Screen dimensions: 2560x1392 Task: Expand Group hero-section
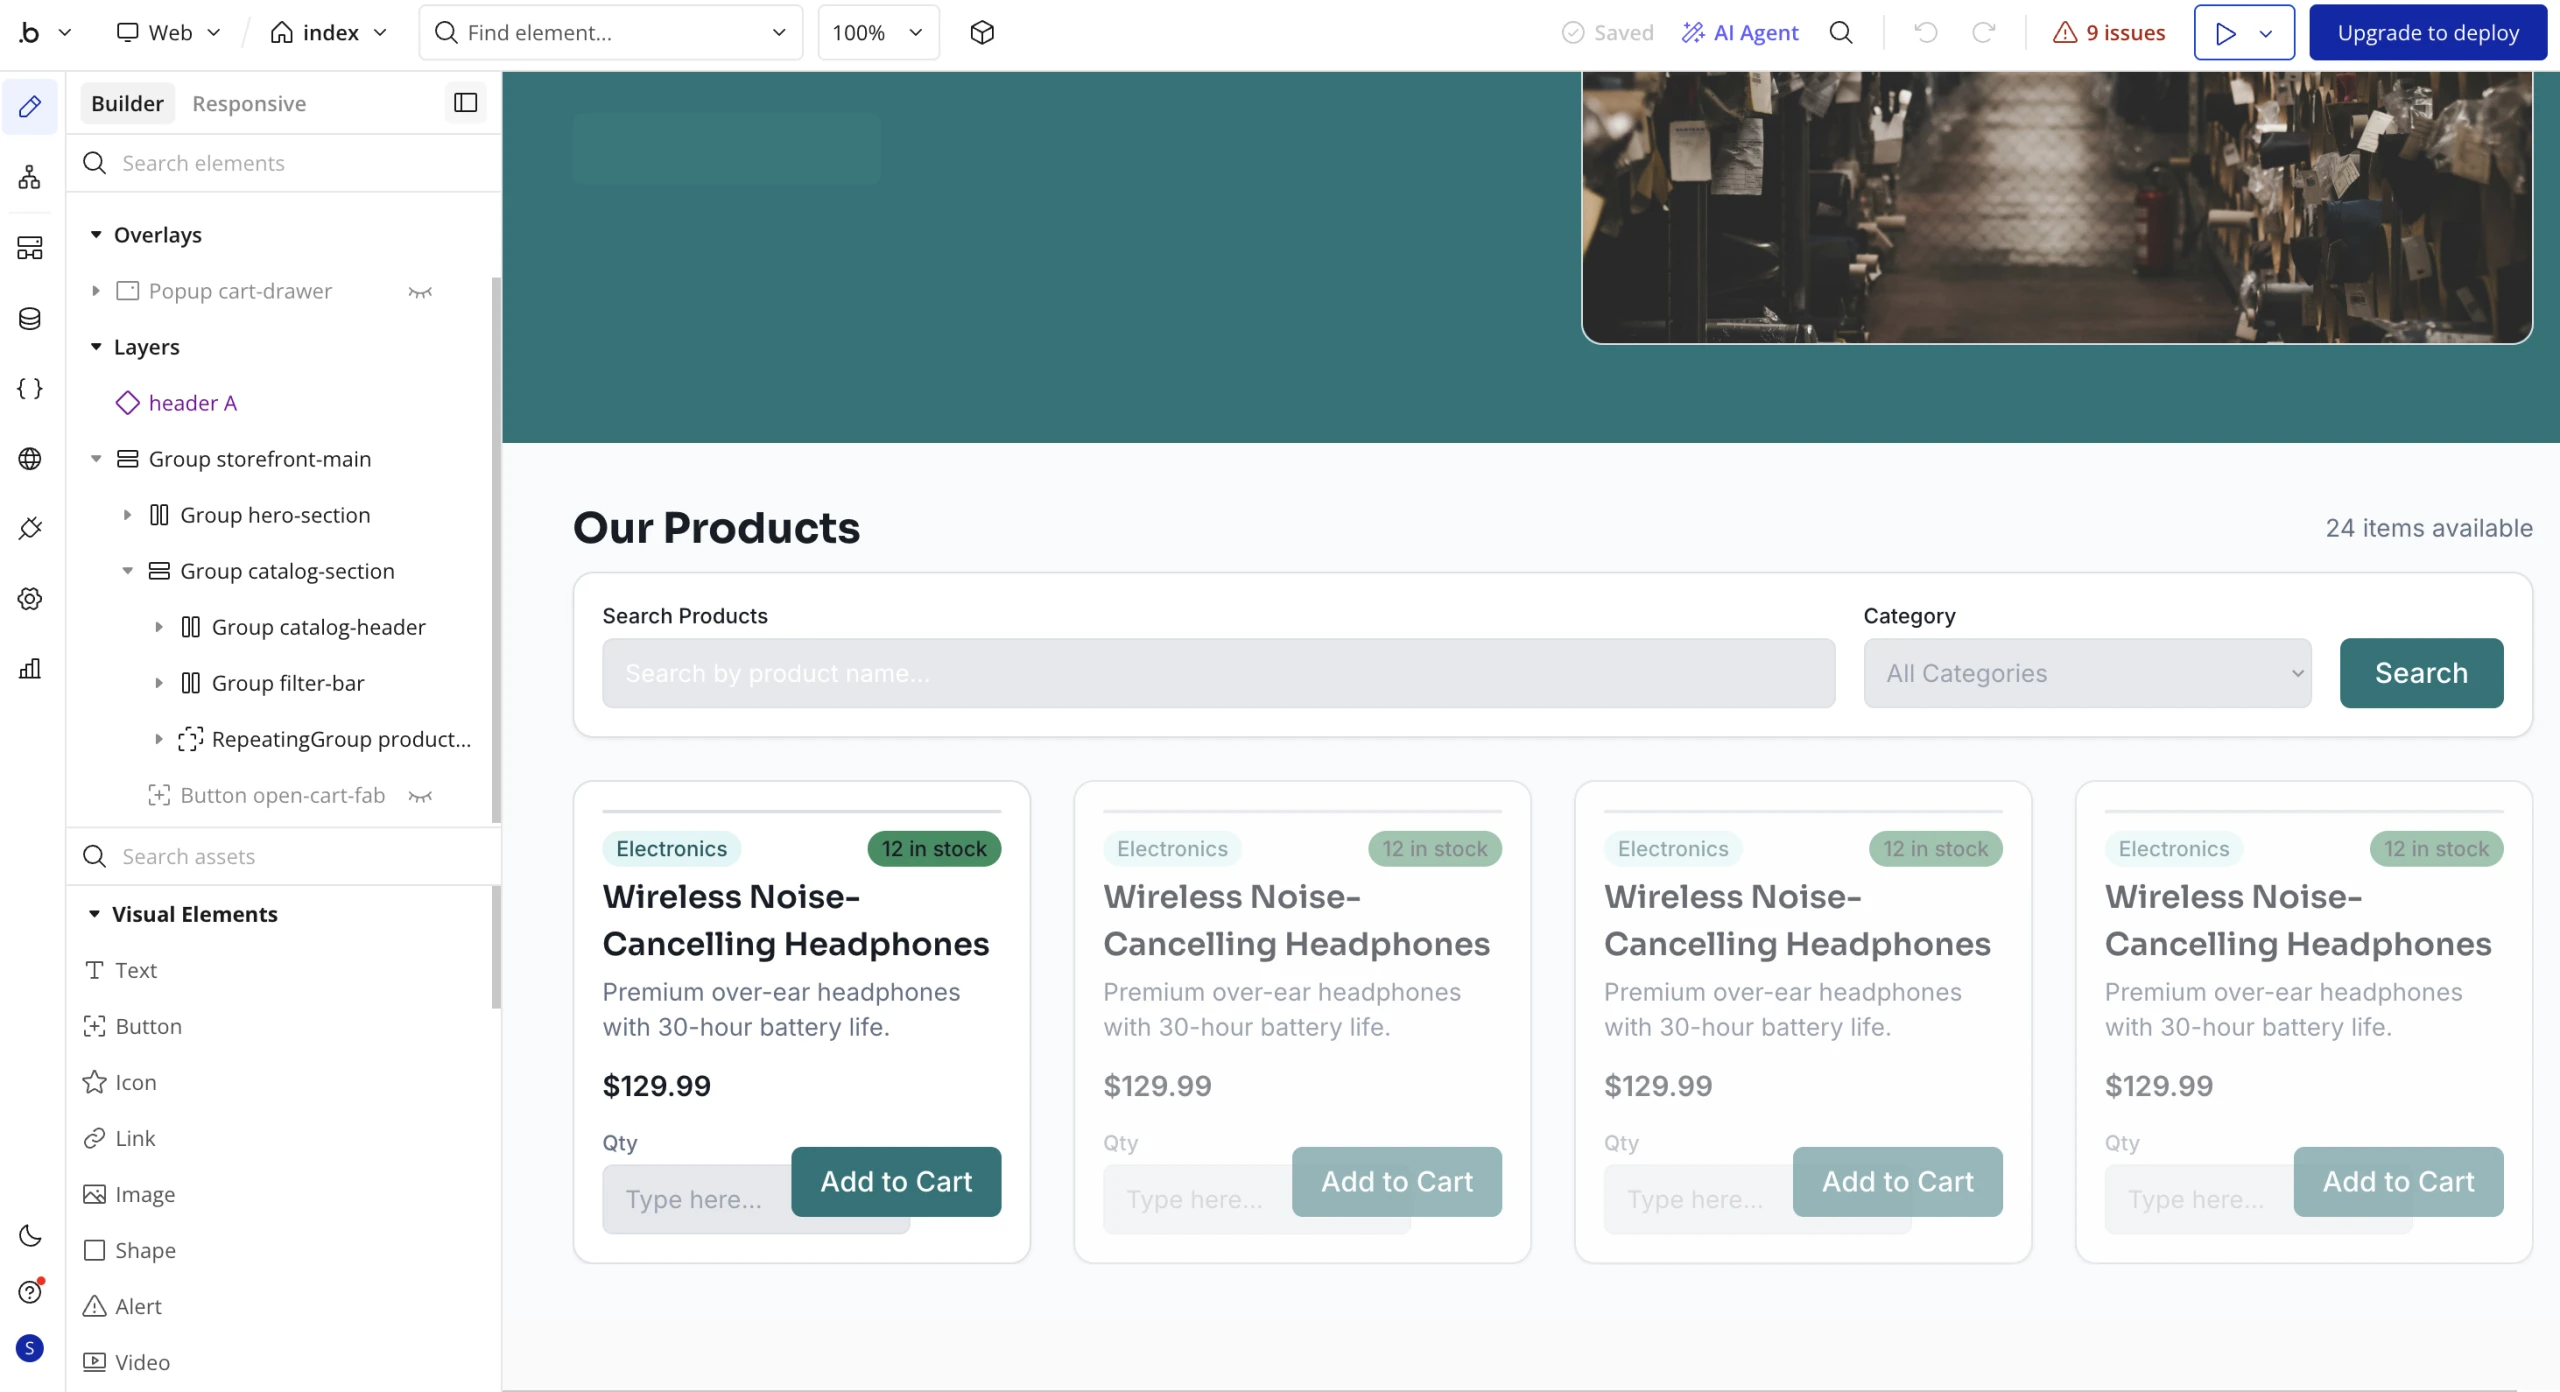[x=127, y=515]
